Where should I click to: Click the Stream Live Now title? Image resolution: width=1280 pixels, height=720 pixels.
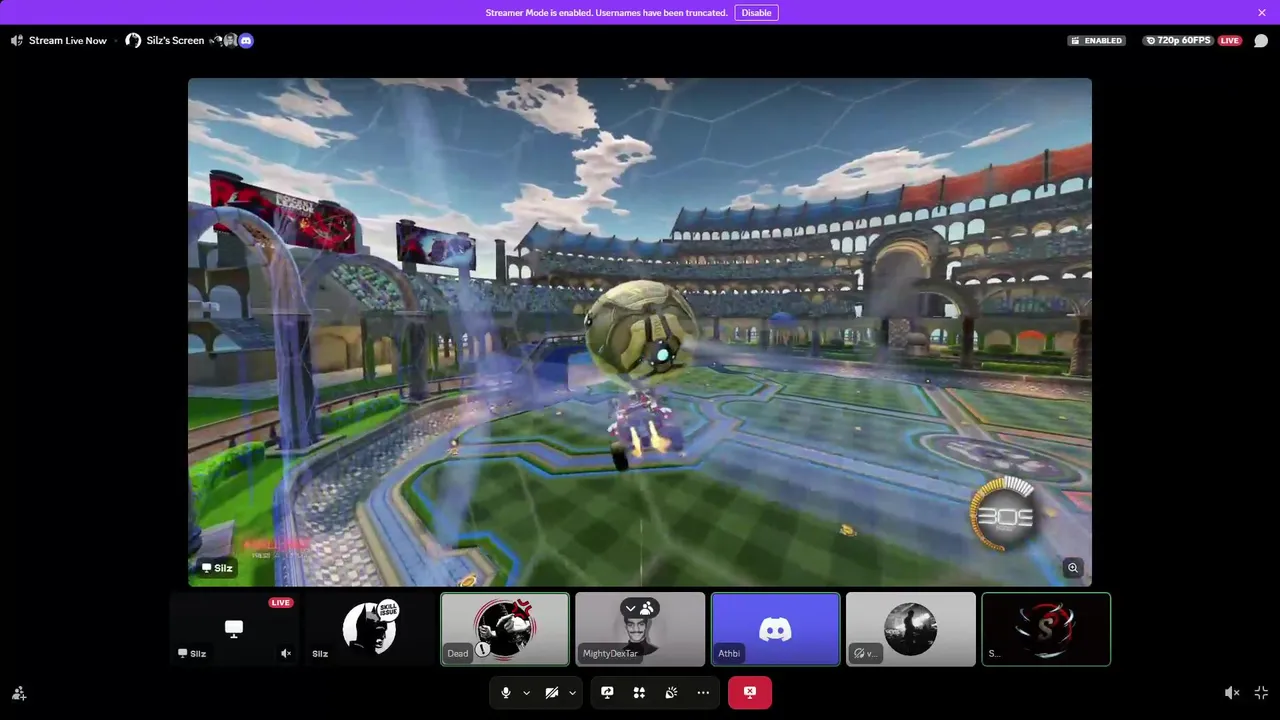[68, 41]
